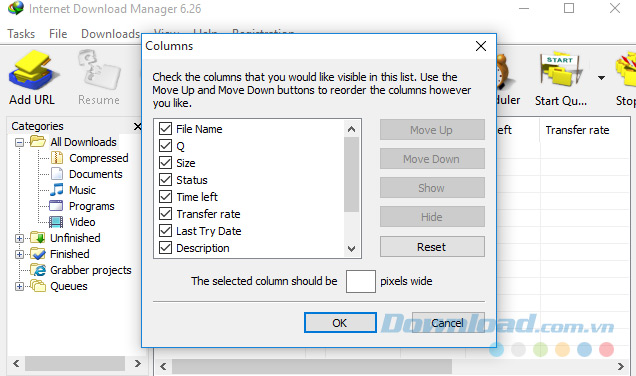Open the Downloads menu

pyautogui.click(x=110, y=34)
